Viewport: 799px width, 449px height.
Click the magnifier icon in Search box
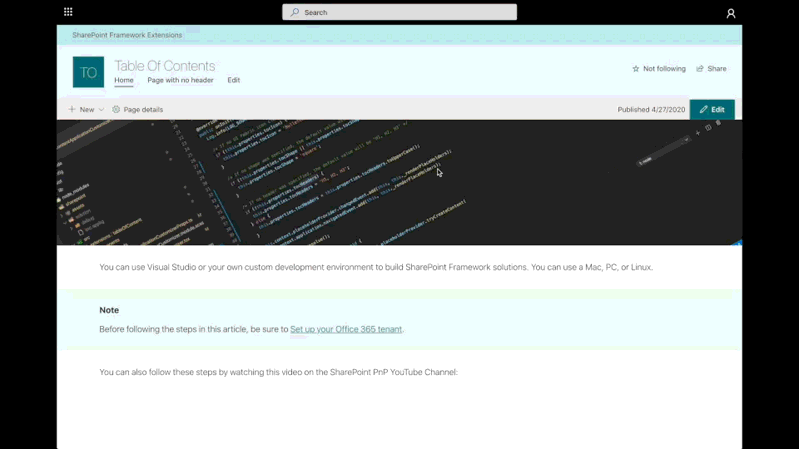[295, 12]
